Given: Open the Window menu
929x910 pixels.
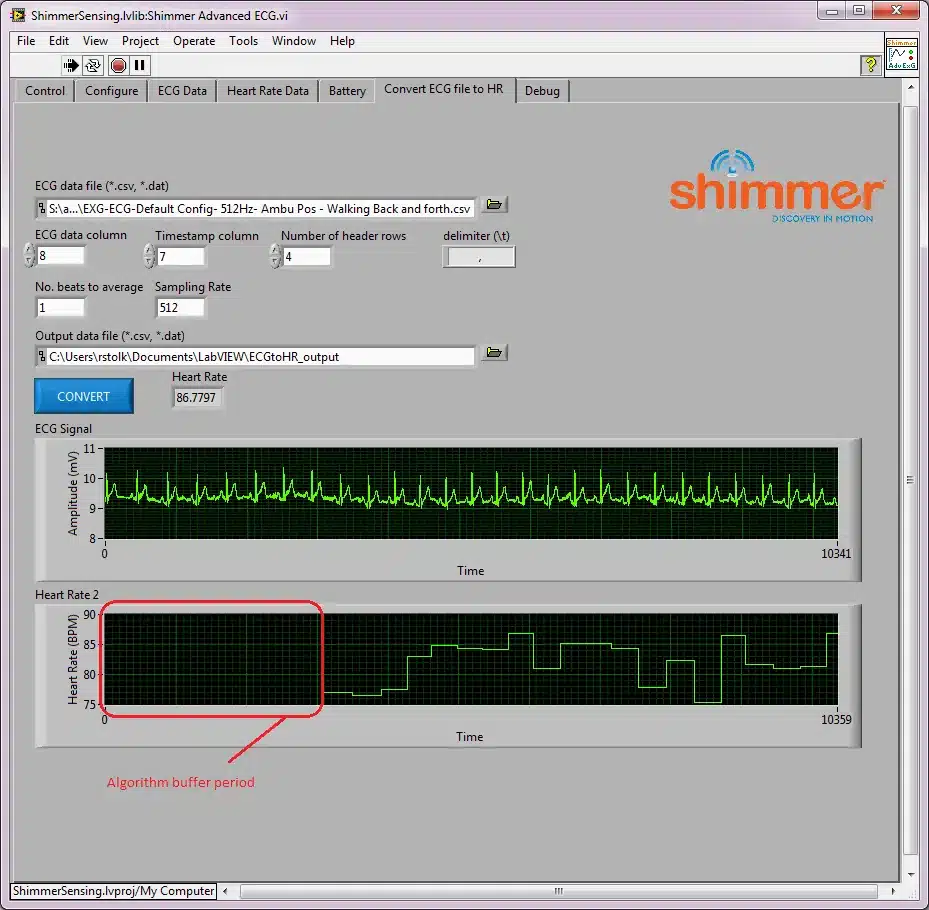Looking at the screenshot, I should 294,41.
